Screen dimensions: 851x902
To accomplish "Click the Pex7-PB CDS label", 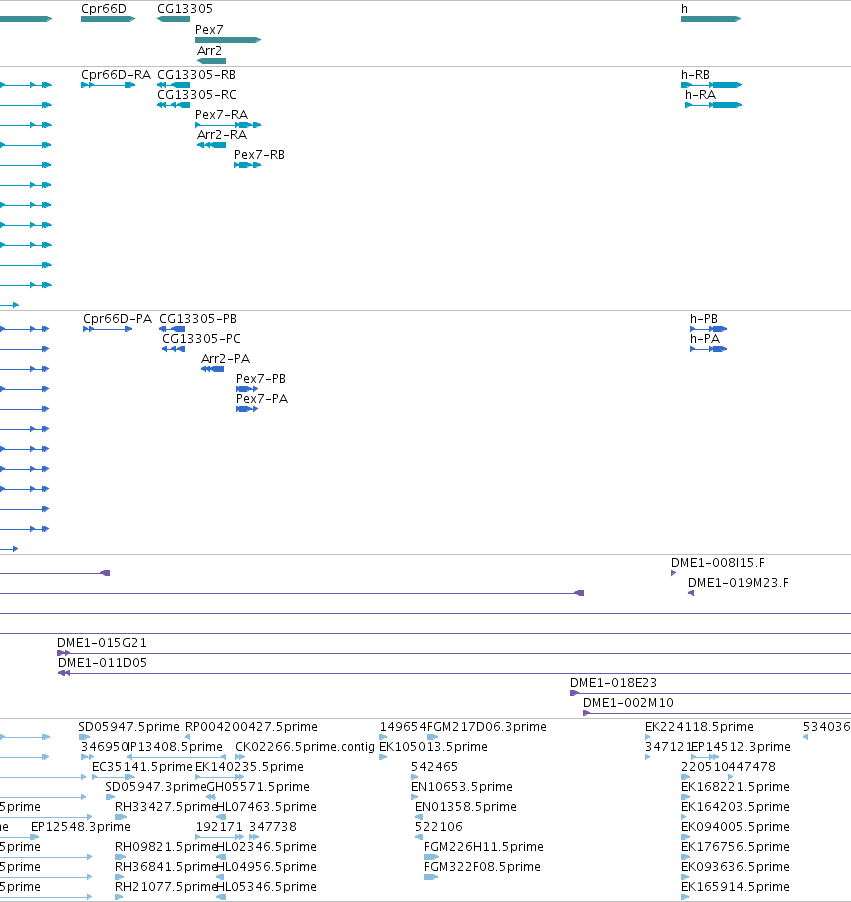I will (x=261, y=379).
